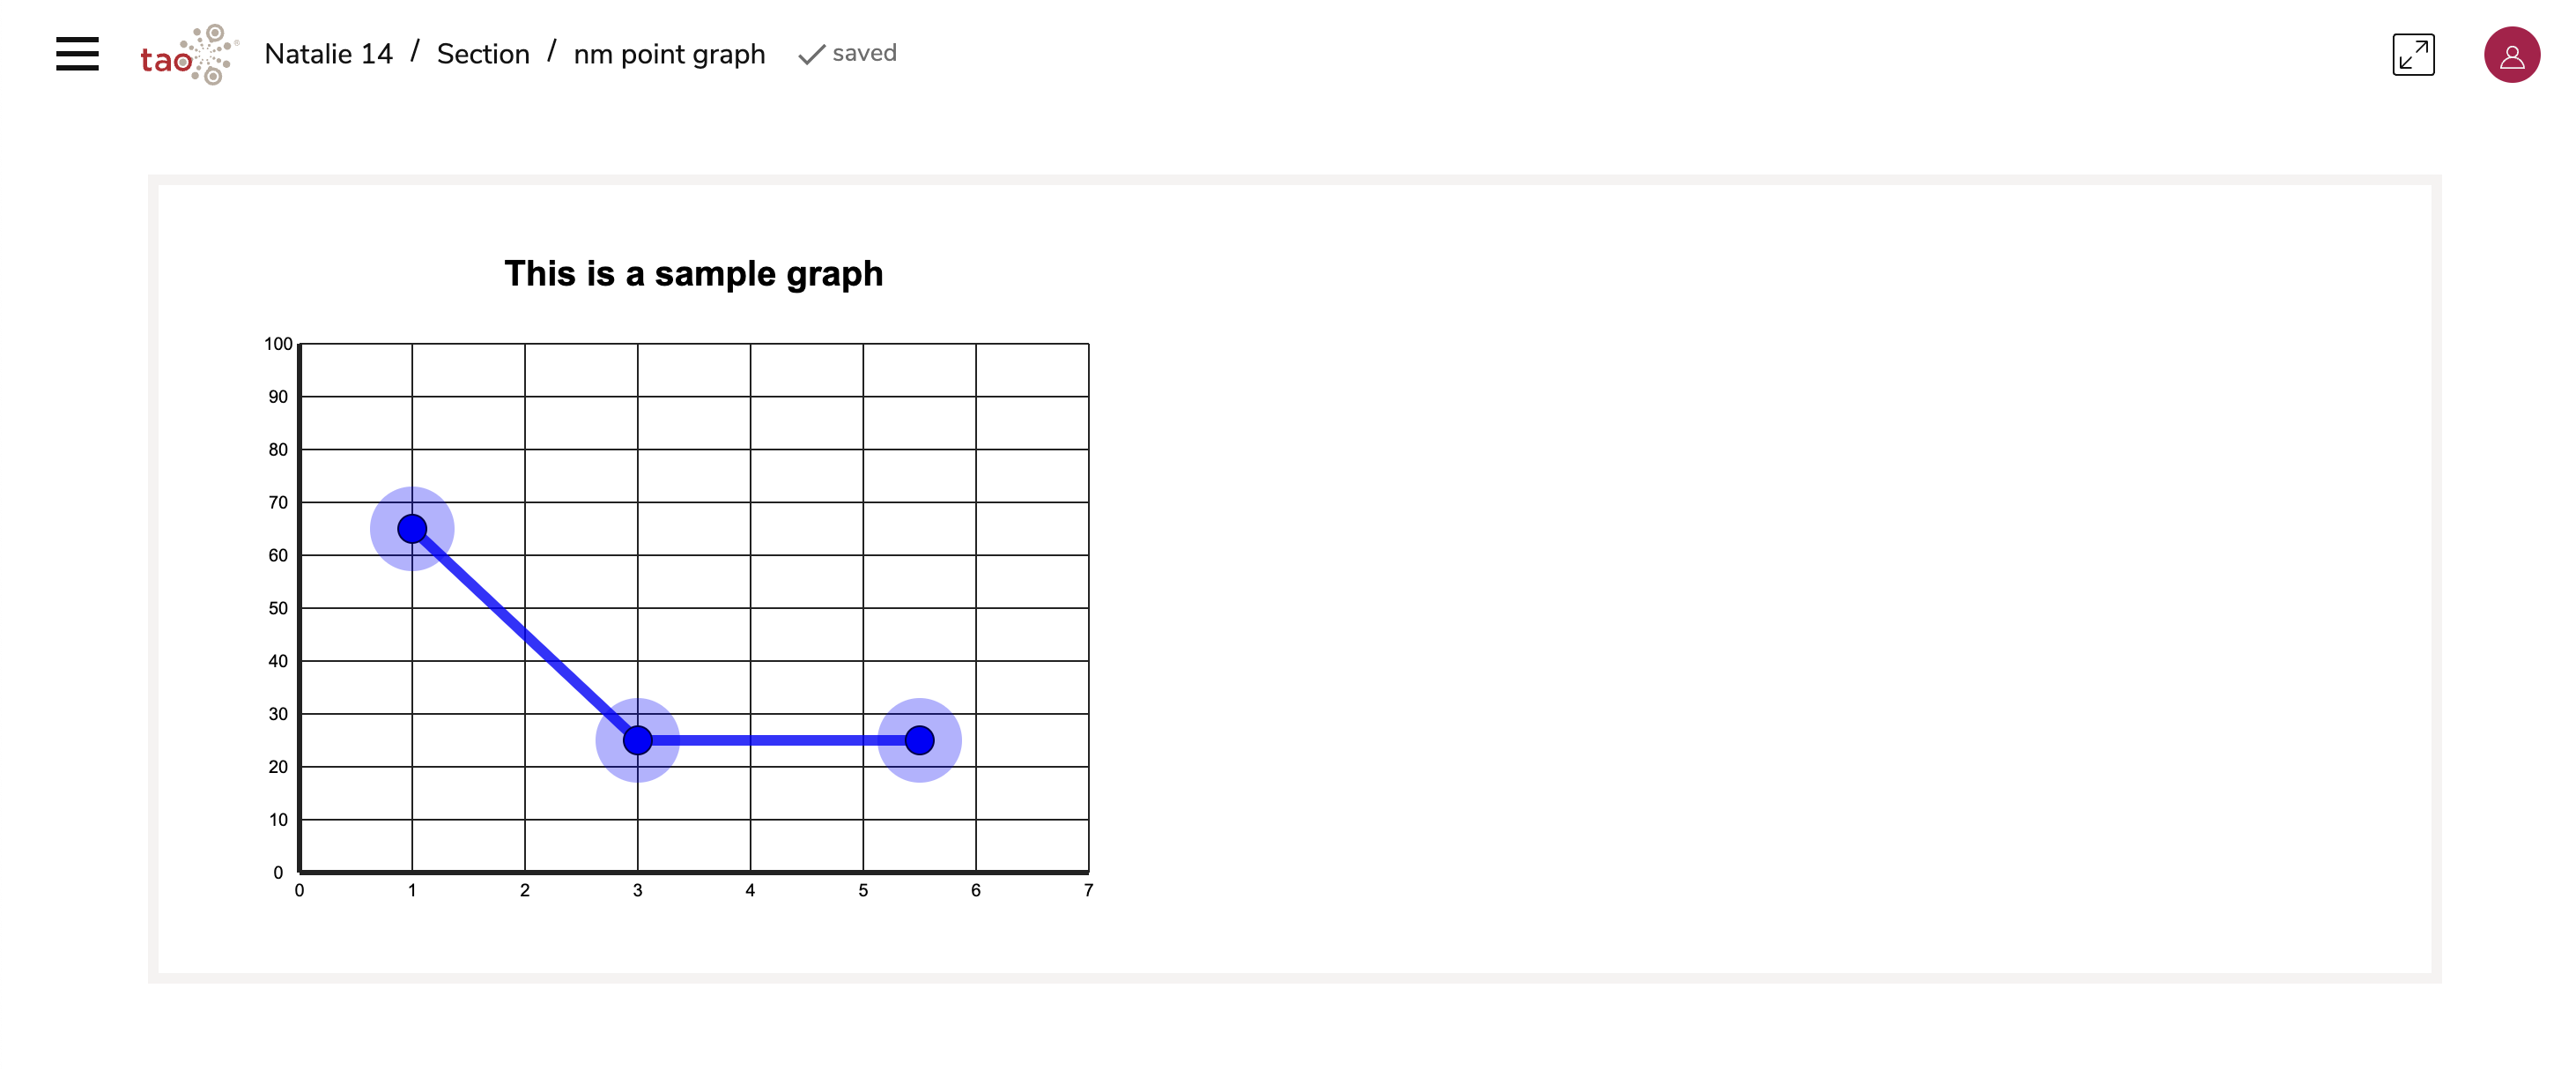The width and height of the screenshot is (2576, 1070).
Task: Click the sample graph title text
Action: coord(693,273)
